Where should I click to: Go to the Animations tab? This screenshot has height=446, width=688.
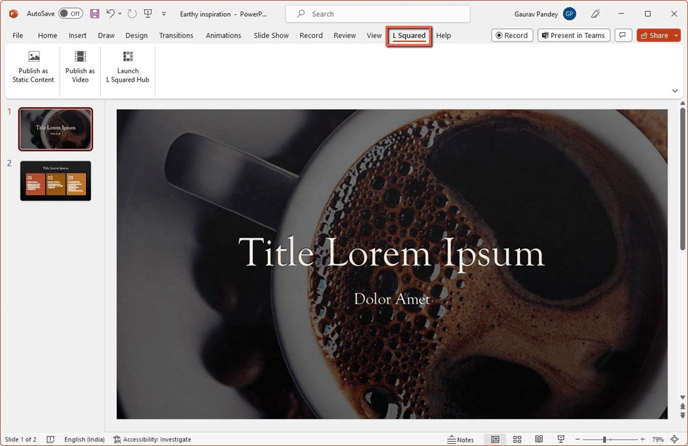coord(223,36)
